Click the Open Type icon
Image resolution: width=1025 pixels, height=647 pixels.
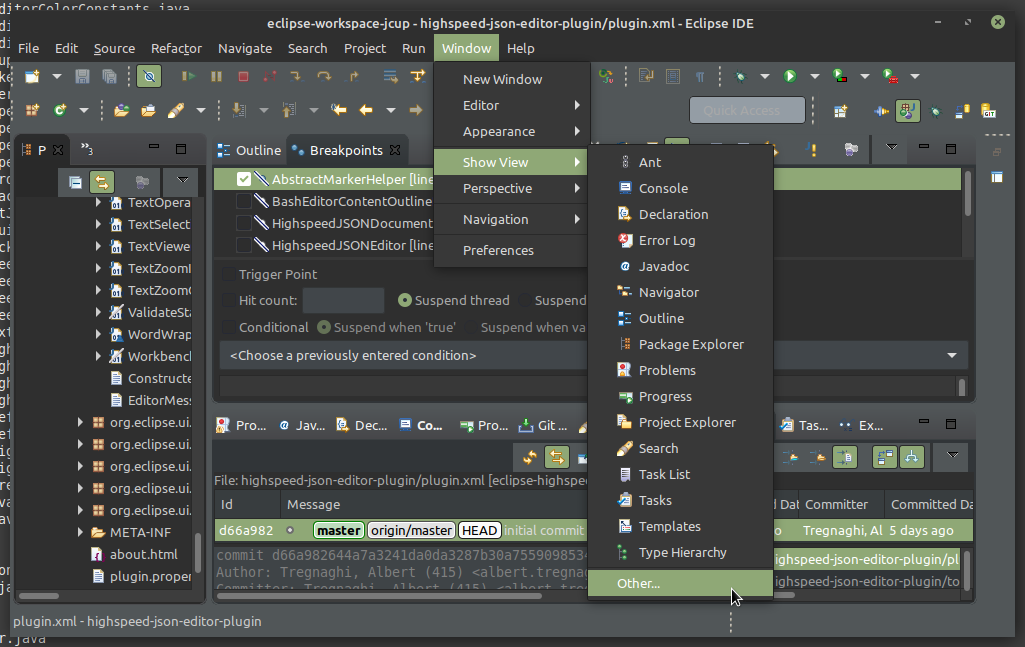(x=121, y=110)
